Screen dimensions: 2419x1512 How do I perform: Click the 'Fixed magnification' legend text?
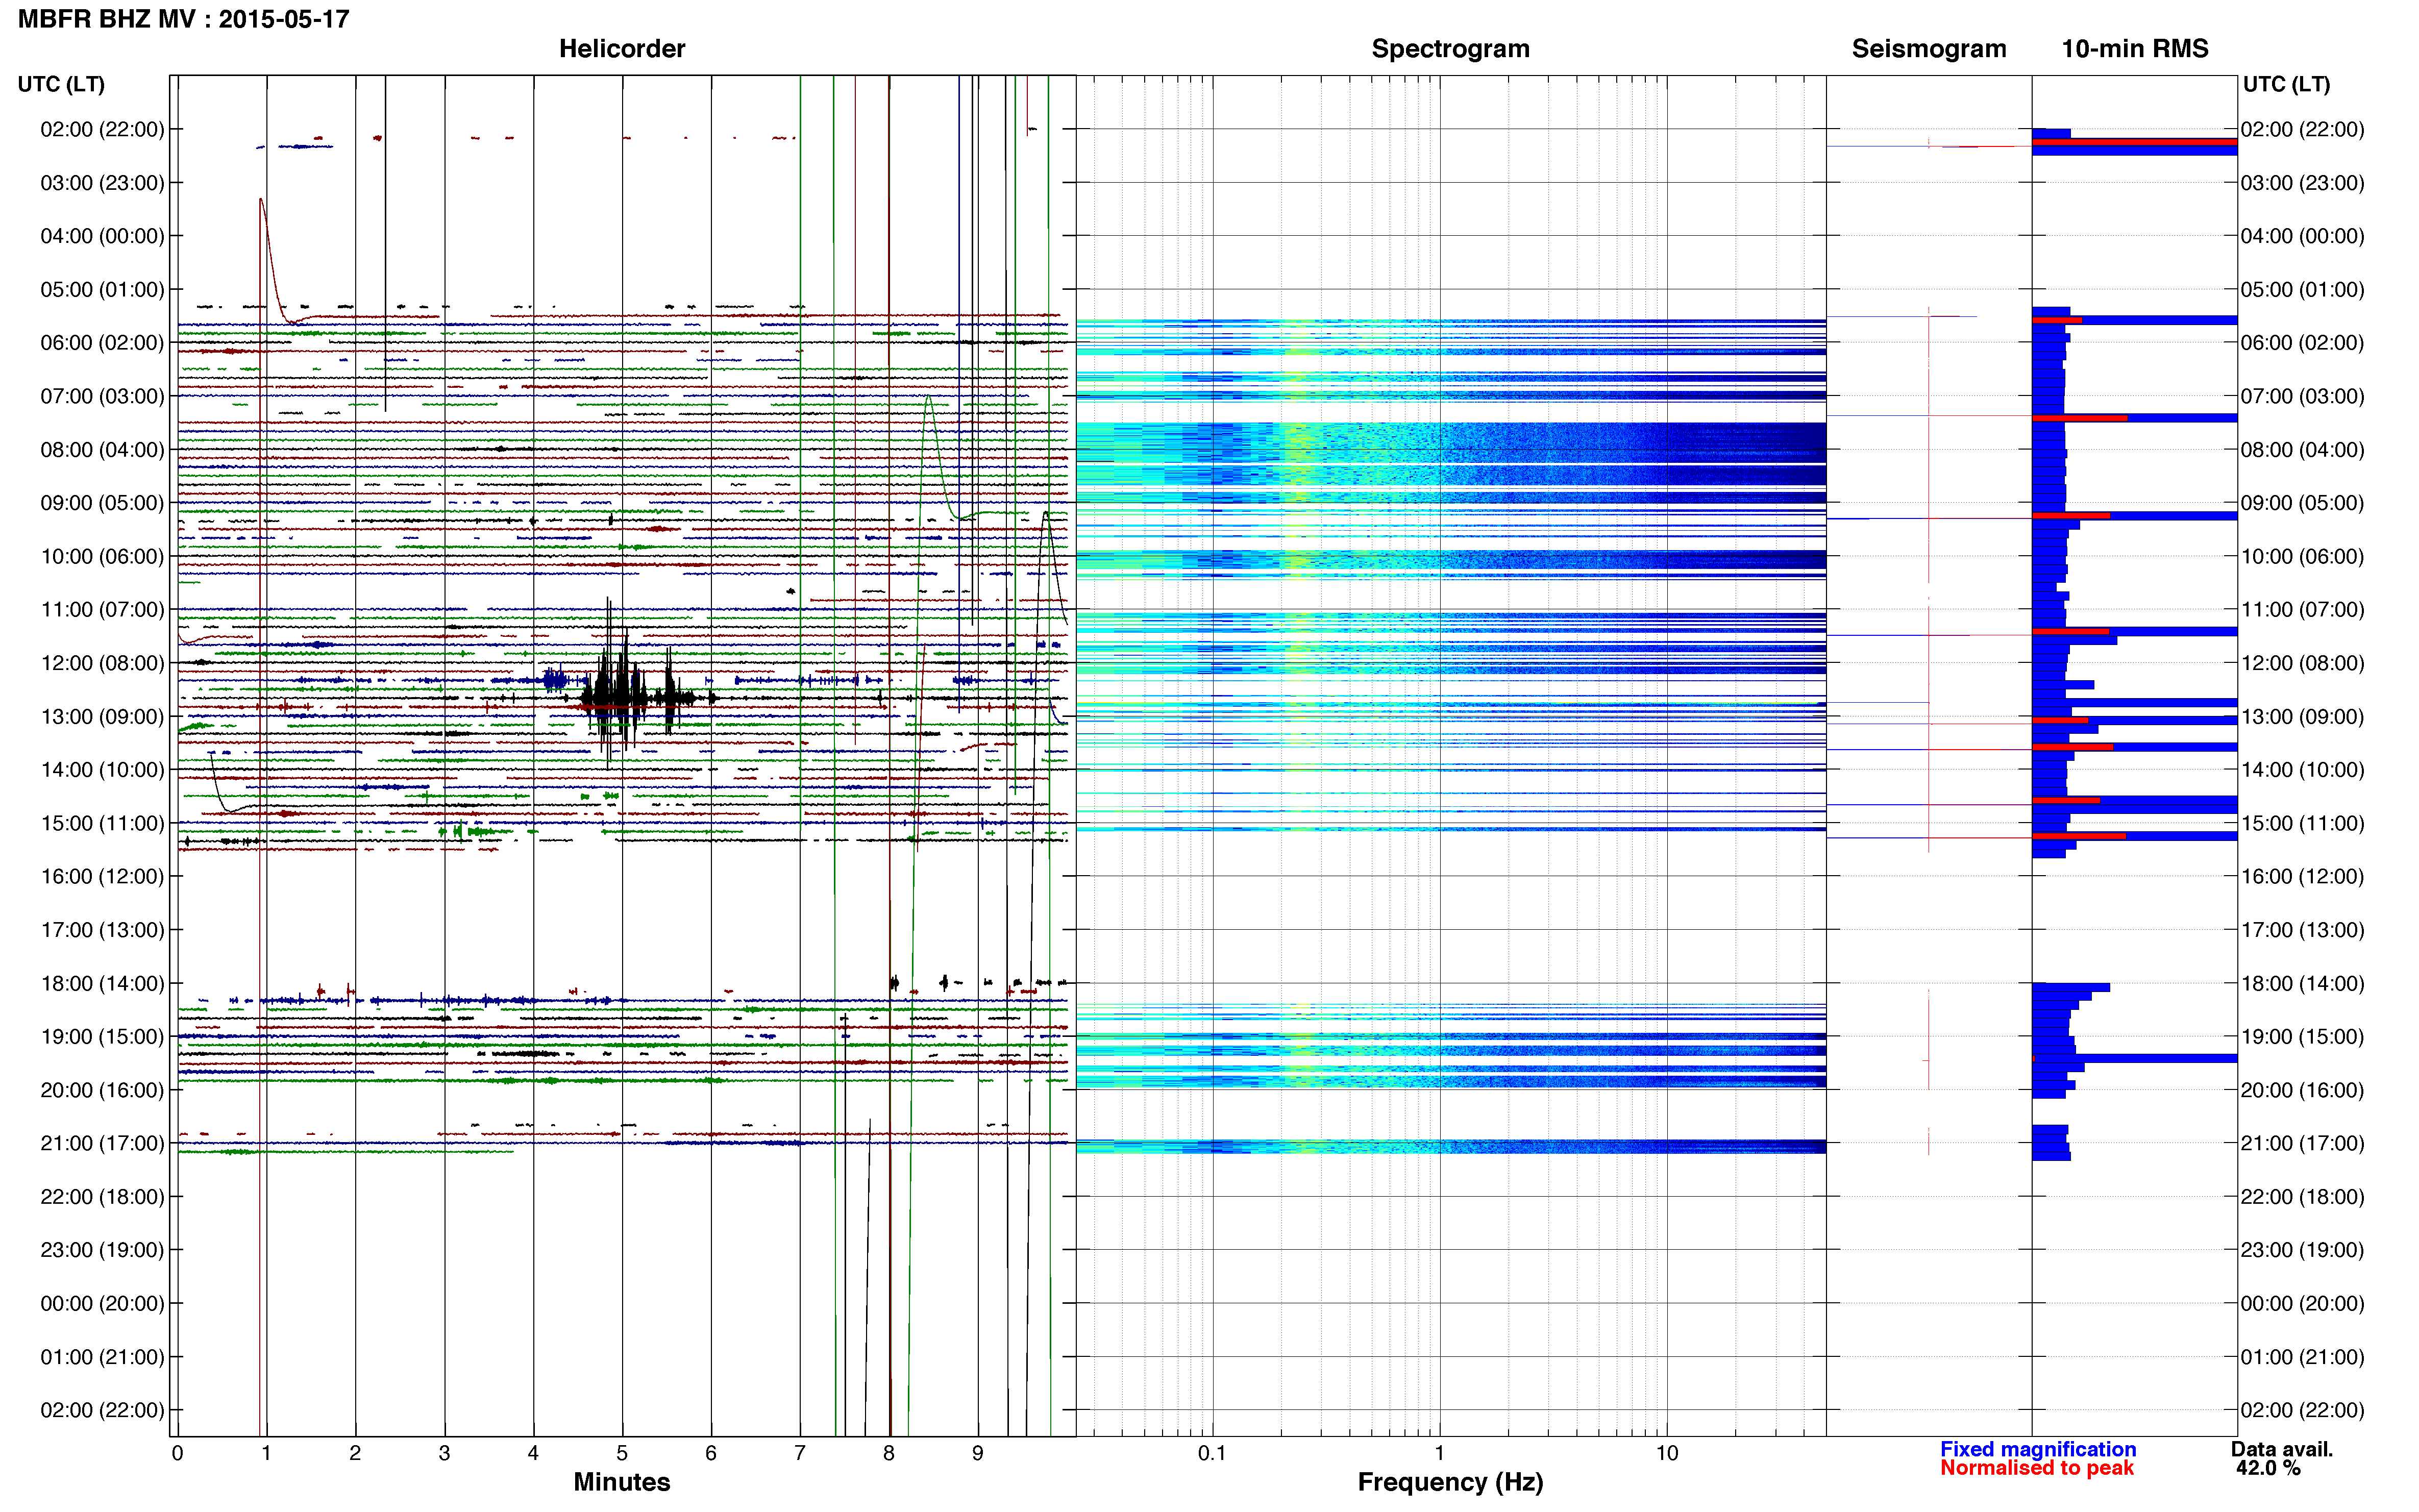tap(2038, 1449)
